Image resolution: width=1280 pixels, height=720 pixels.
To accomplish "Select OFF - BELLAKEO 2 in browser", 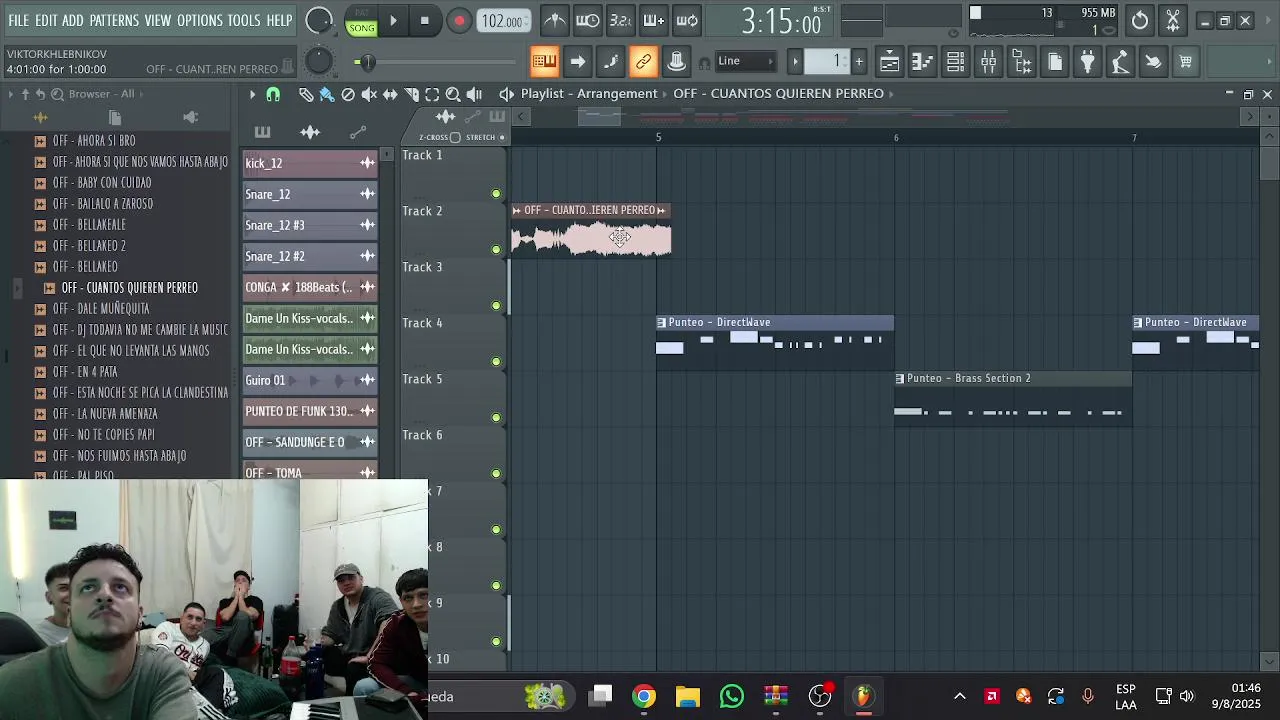I will 89,246.
